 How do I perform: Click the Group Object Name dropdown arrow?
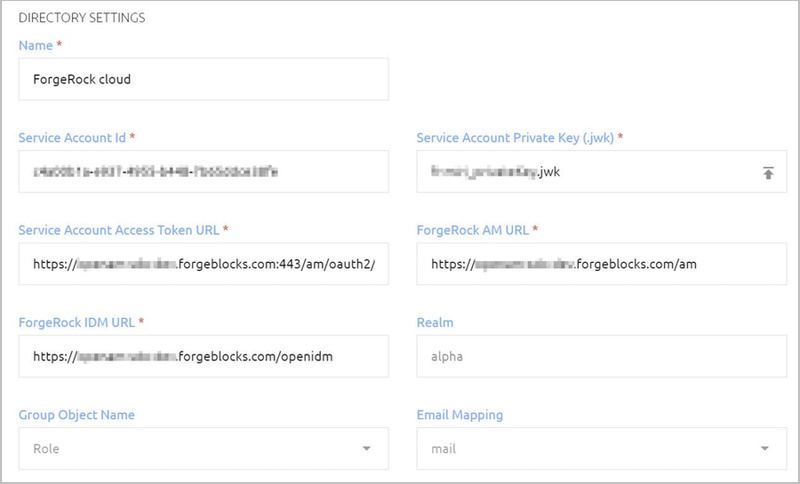366,449
